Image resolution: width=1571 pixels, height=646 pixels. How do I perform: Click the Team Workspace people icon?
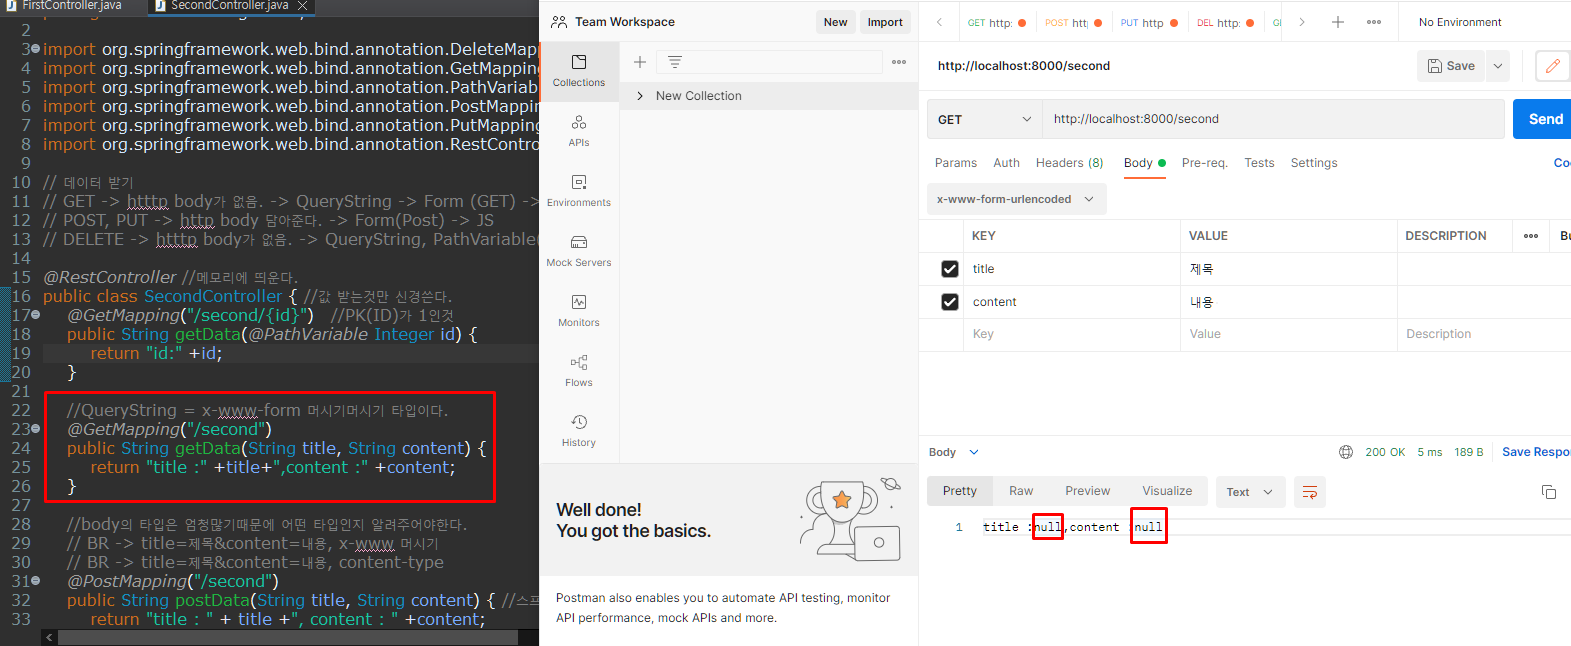[x=559, y=22]
